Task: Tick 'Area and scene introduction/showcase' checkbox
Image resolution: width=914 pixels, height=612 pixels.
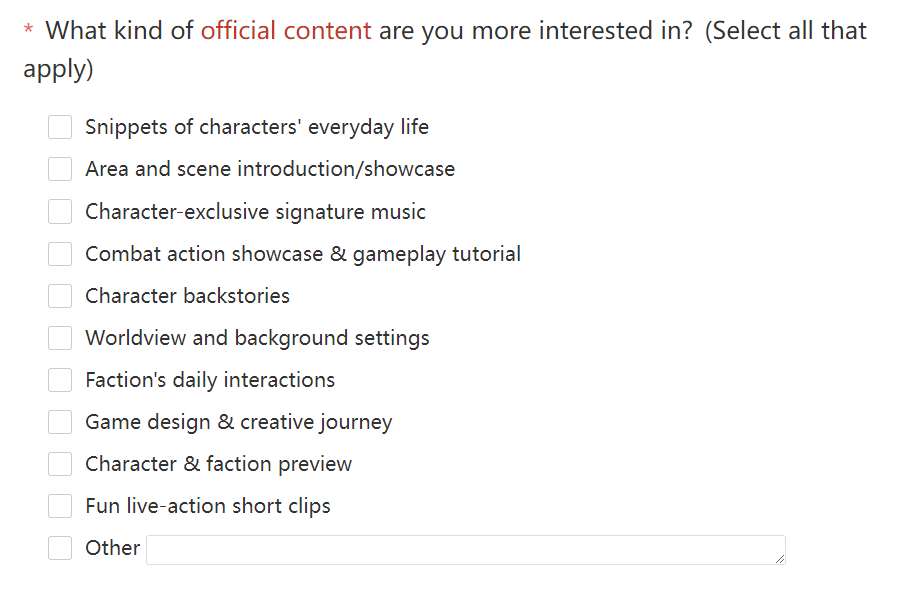Action: [x=60, y=169]
